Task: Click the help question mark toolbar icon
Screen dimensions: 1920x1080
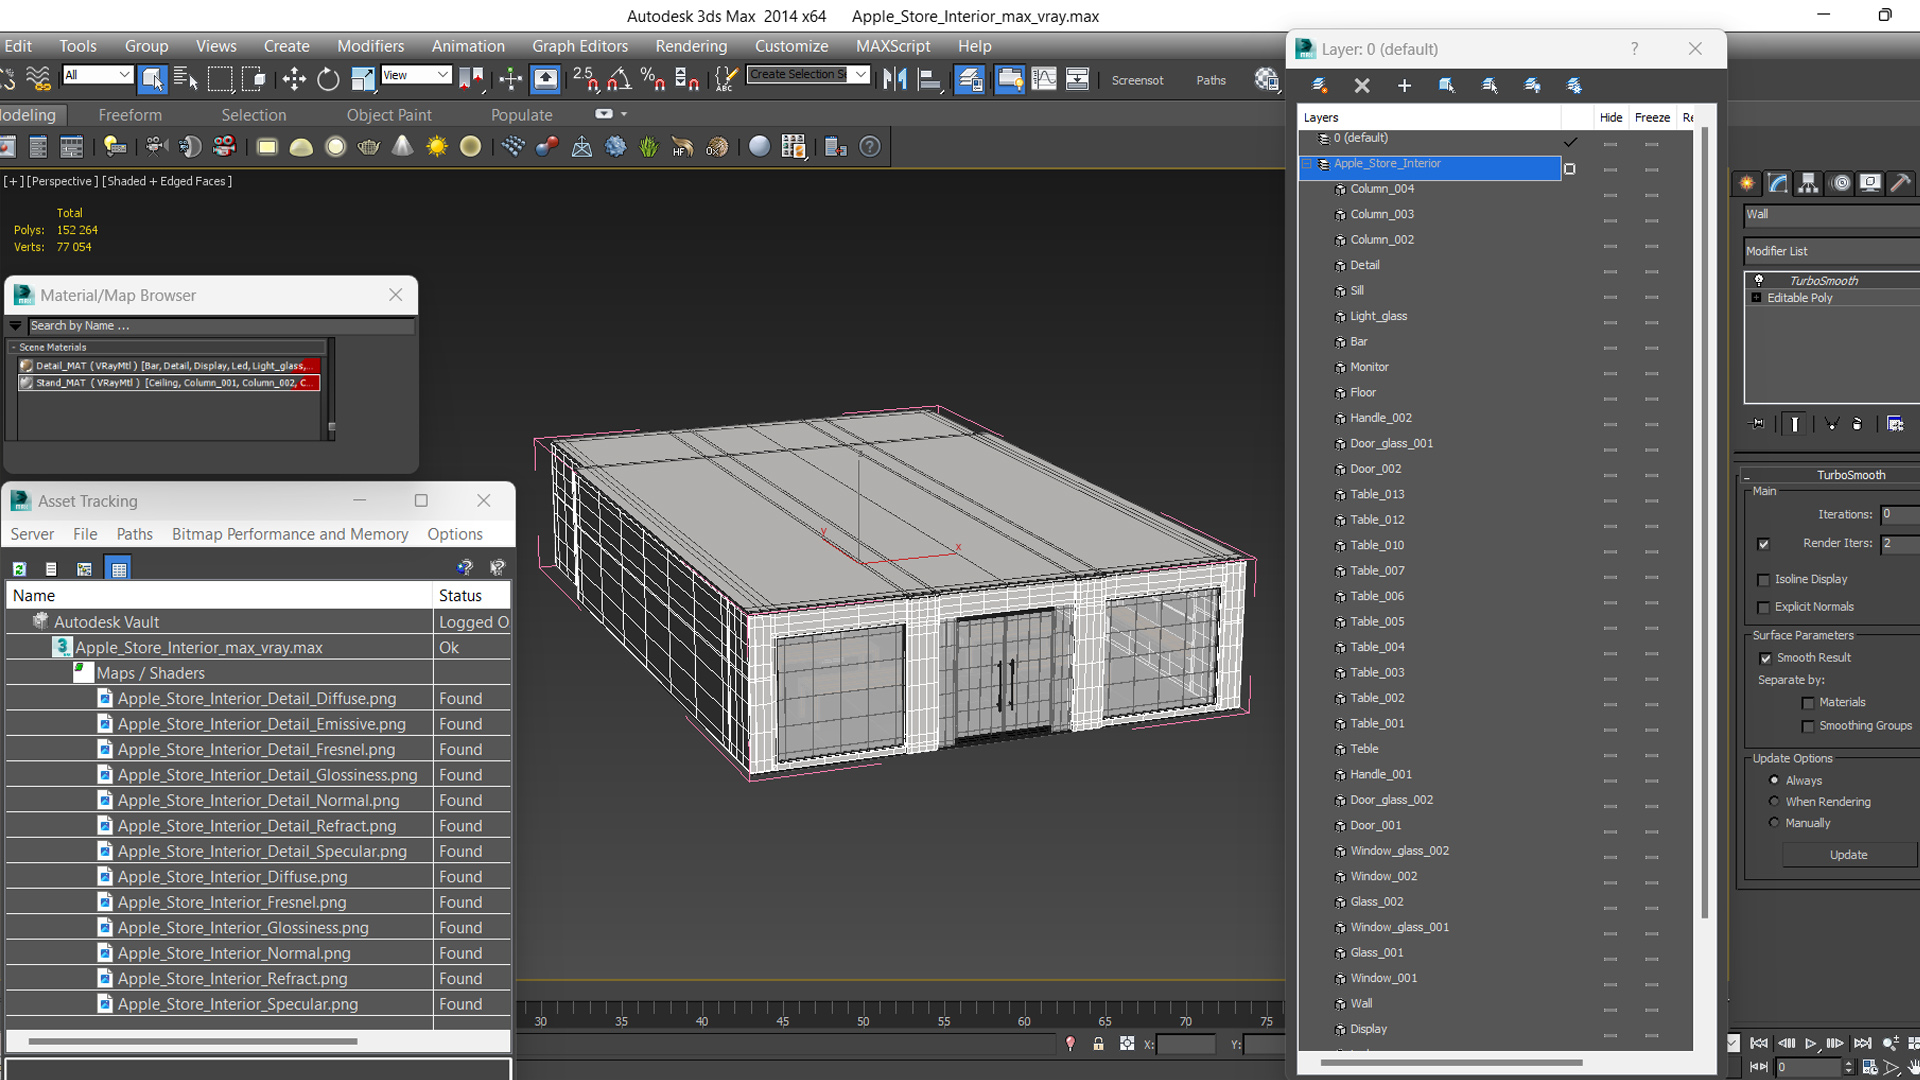Action: click(x=870, y=147)
